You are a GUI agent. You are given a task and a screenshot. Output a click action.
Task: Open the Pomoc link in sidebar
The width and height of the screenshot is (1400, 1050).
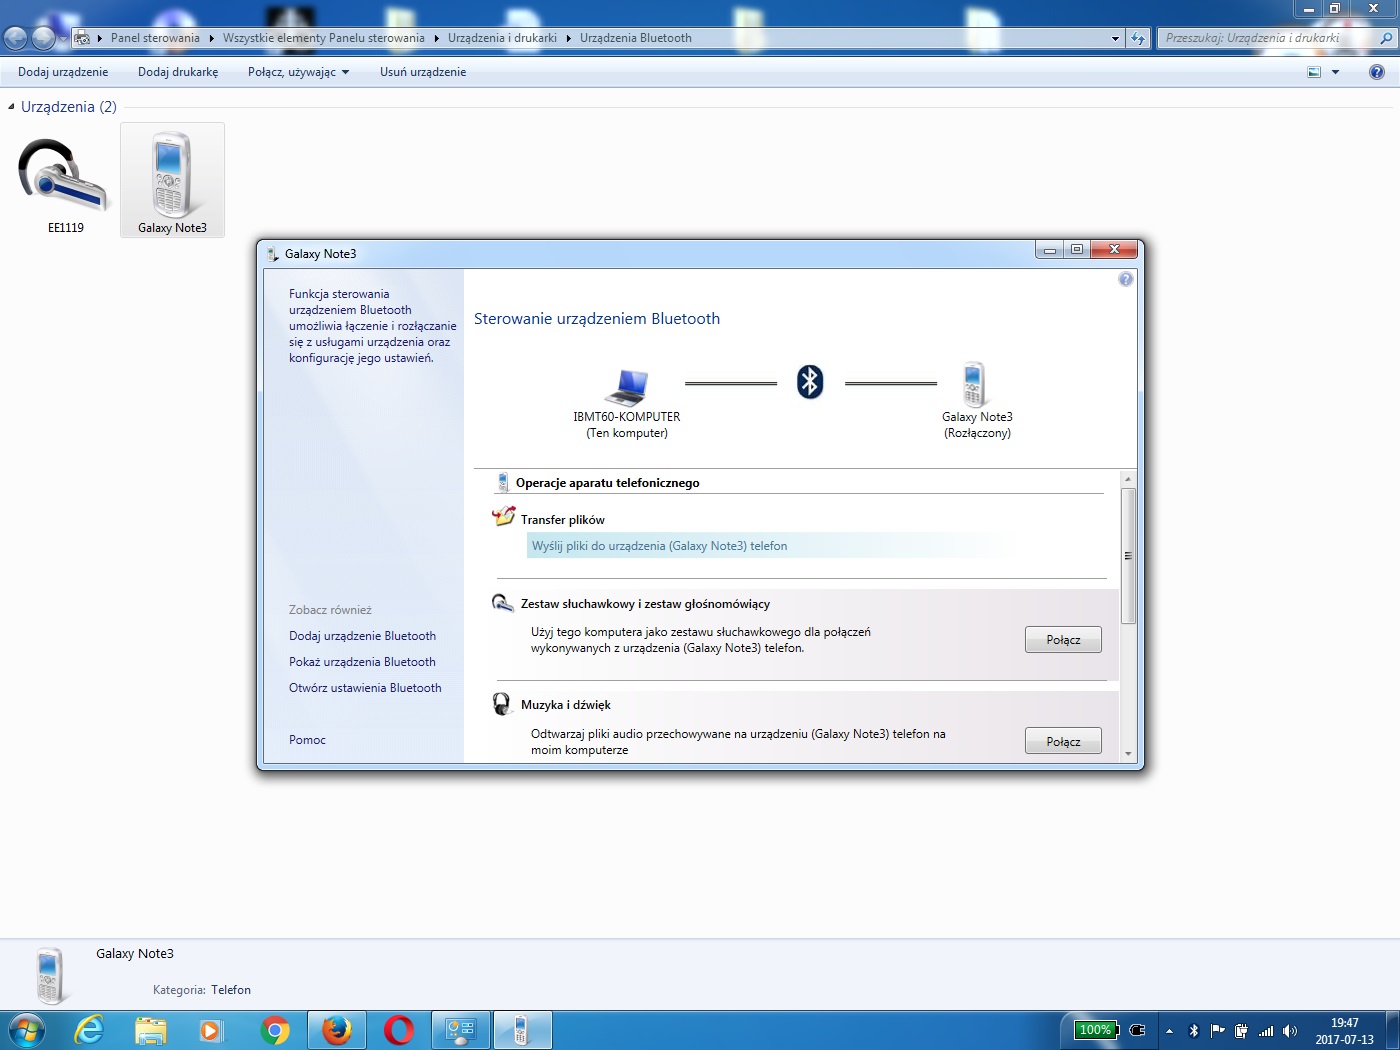click(x=307, y=740)
